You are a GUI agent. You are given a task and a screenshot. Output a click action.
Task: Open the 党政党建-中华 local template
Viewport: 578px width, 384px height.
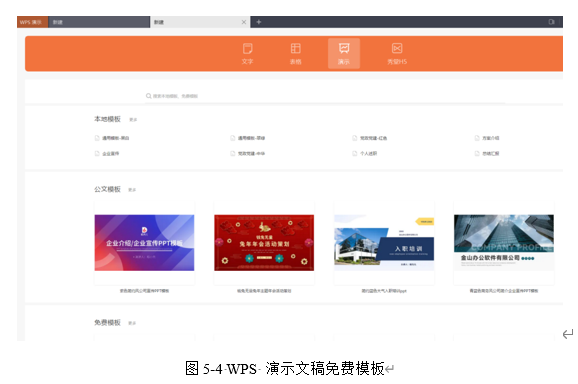pyautogui.click(x=248, y=154)
